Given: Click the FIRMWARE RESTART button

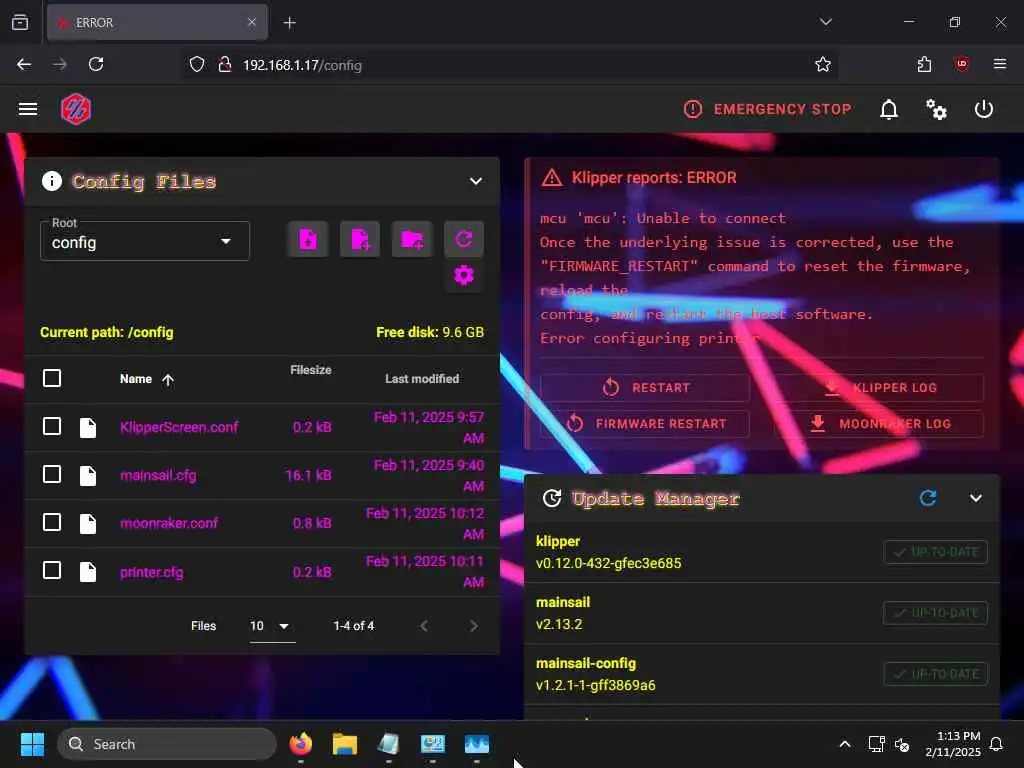Looking at the screenshot, I should pos(645,424).
